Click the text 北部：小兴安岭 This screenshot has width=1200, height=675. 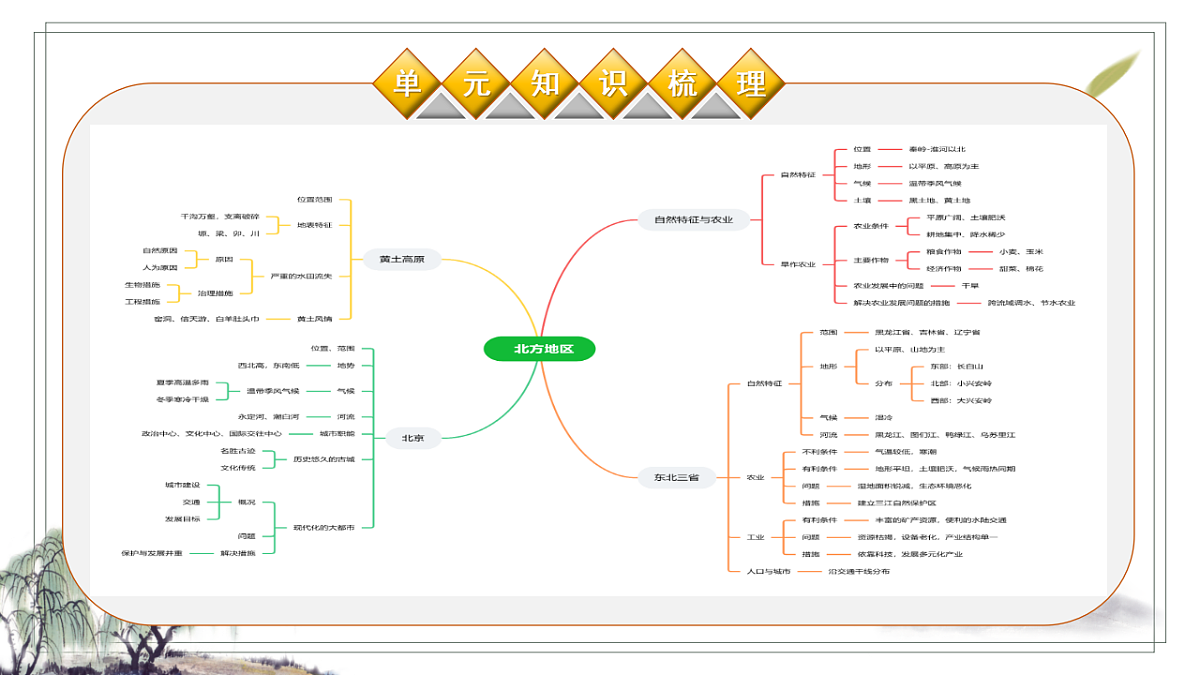coord(961,383)
